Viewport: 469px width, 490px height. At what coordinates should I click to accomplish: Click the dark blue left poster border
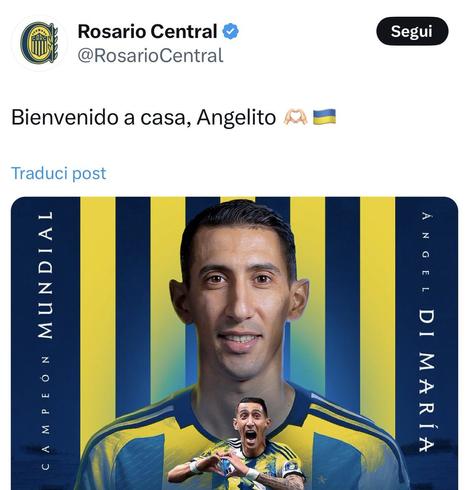(x=46, y=343)
